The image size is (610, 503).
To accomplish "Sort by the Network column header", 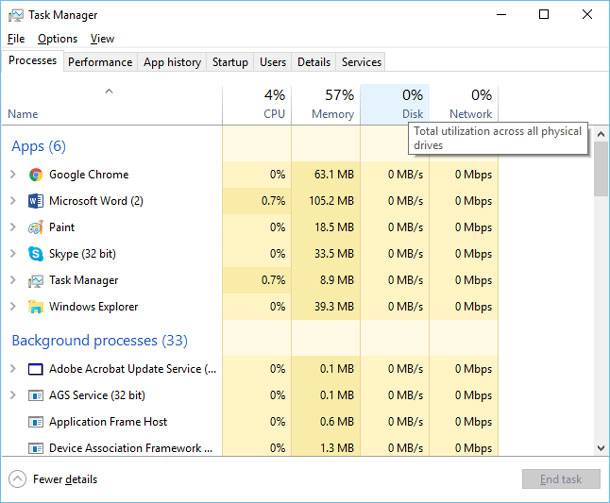I will 464,105.
